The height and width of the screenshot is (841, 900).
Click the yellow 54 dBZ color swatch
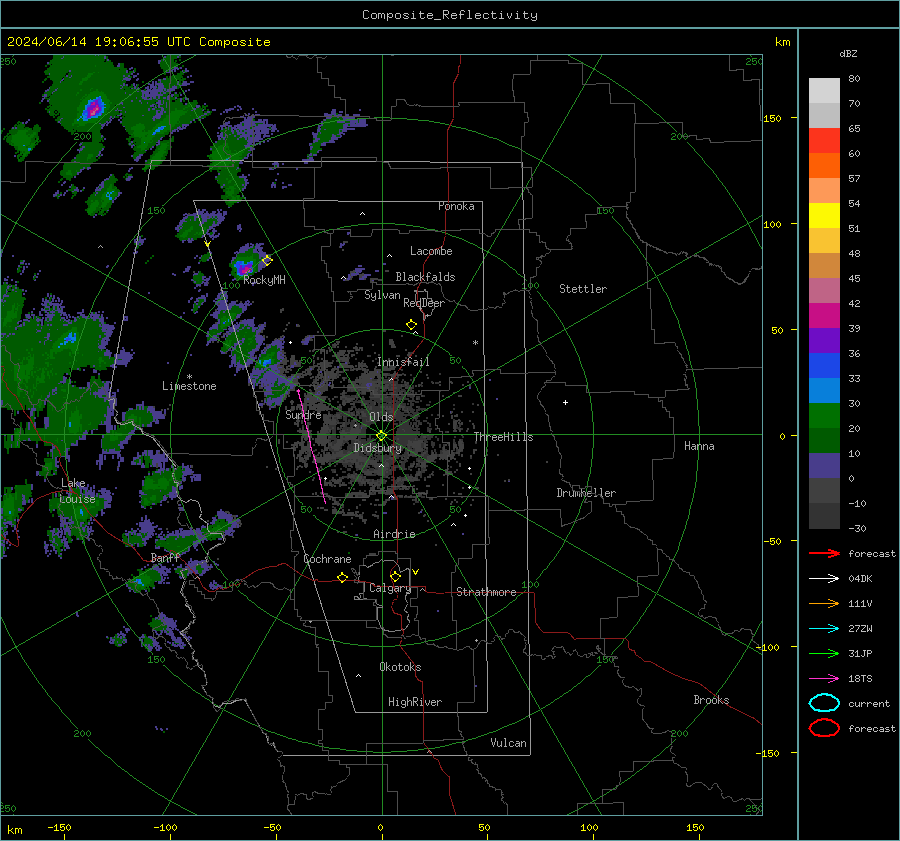(x=824, y=216)
